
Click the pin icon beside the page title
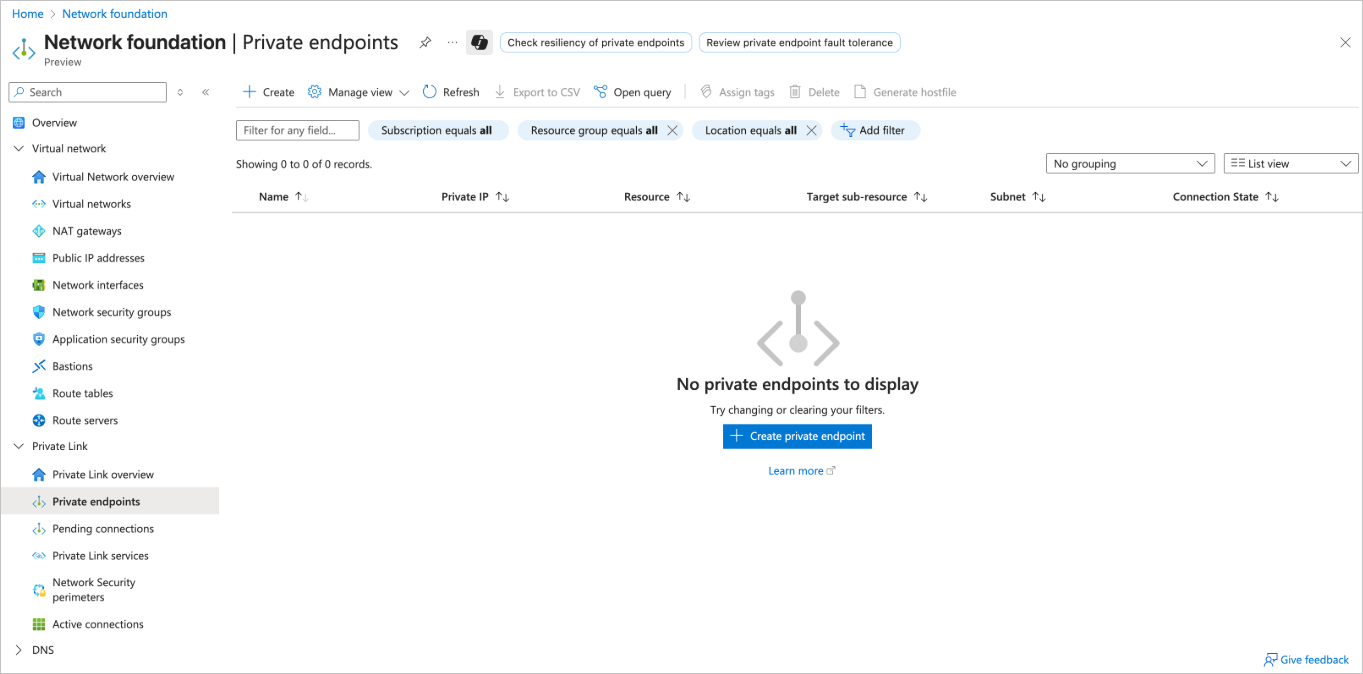pos(425,43)
